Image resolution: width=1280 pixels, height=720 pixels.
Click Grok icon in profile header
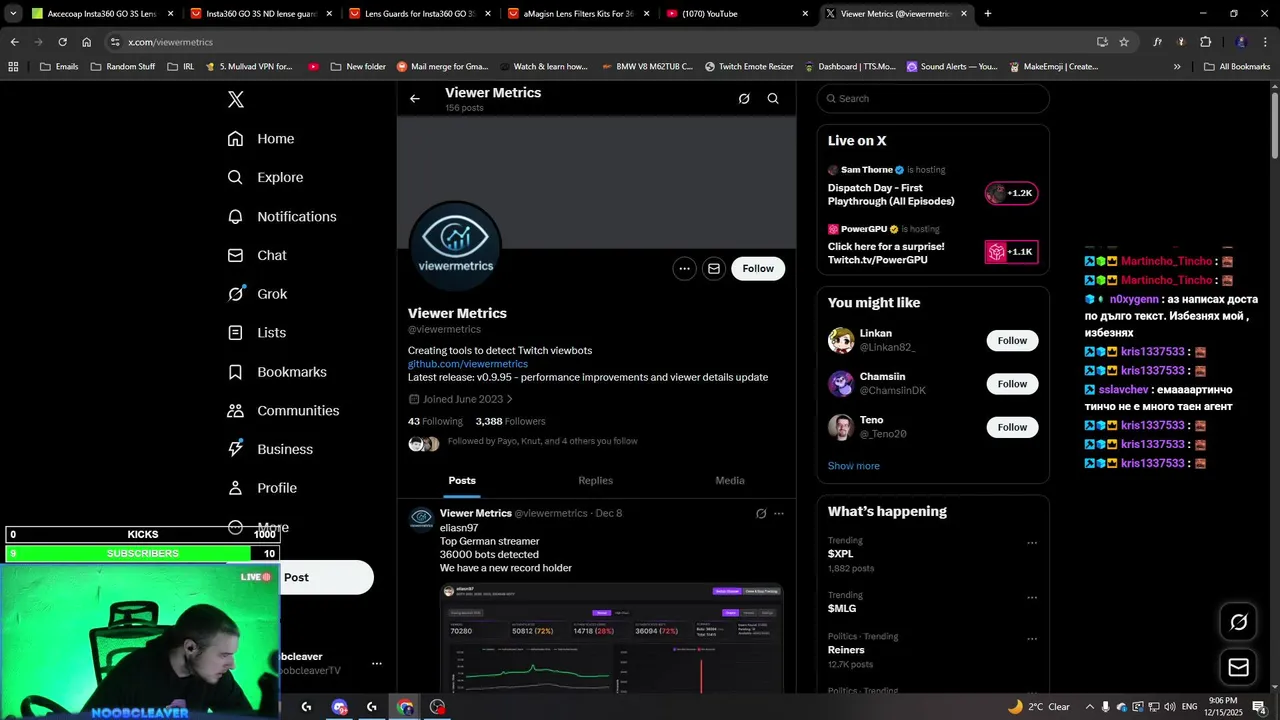point(744,98)
